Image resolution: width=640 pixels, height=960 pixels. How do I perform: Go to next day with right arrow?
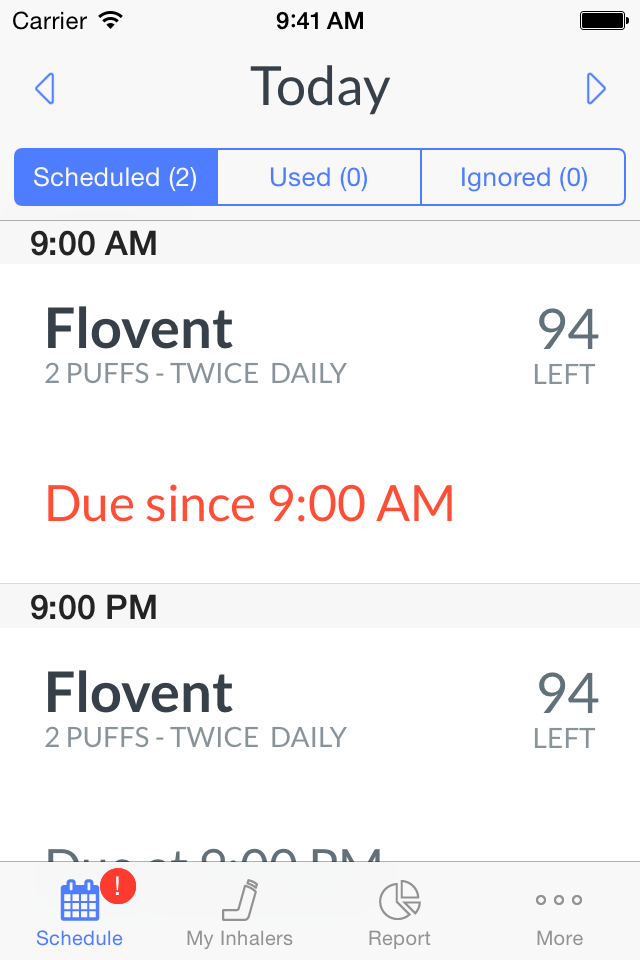[596, 89]
